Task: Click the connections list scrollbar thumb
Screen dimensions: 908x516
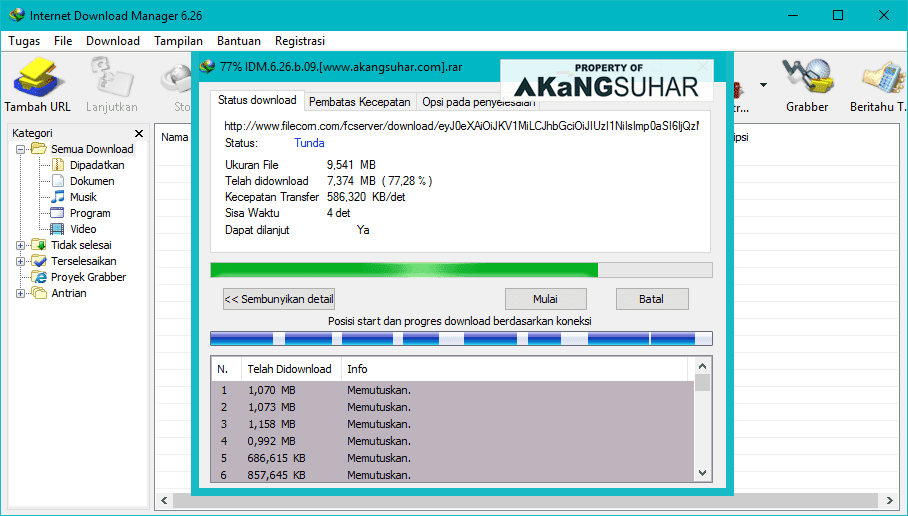Action: tap(702, 383)
